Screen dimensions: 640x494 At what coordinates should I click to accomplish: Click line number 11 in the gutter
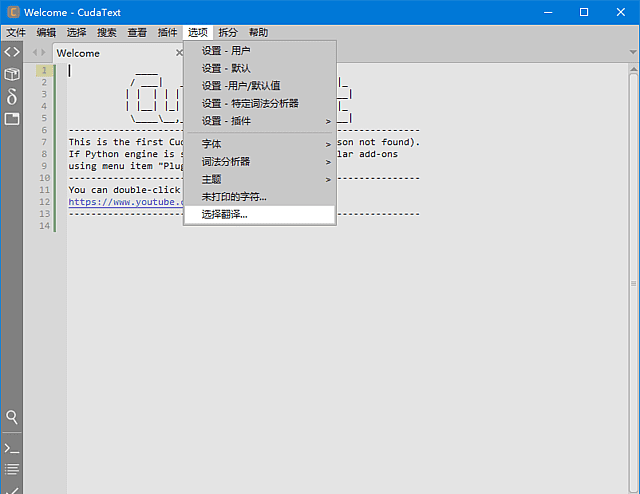click(44, 190)
